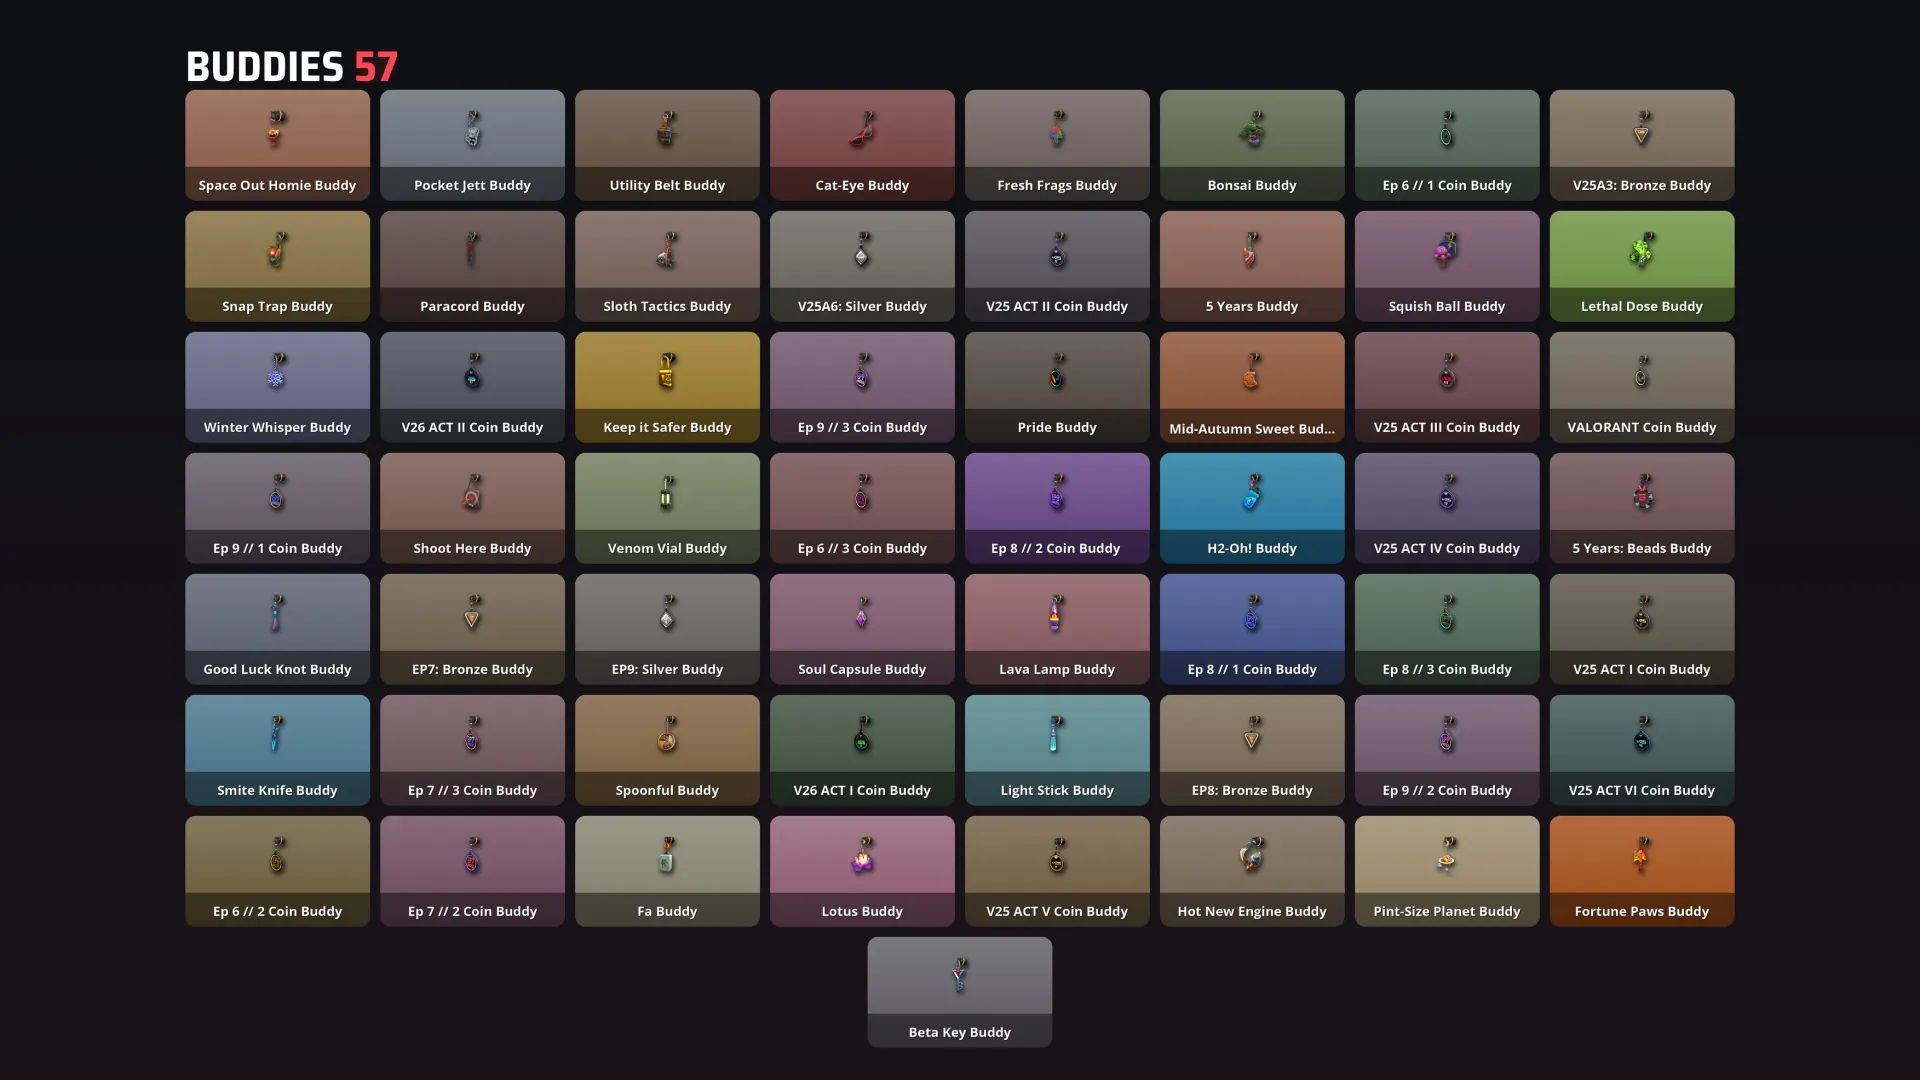Open the Soul Capsule Buddy card
Viewport: 1920px width, 1080px height.
862,629
